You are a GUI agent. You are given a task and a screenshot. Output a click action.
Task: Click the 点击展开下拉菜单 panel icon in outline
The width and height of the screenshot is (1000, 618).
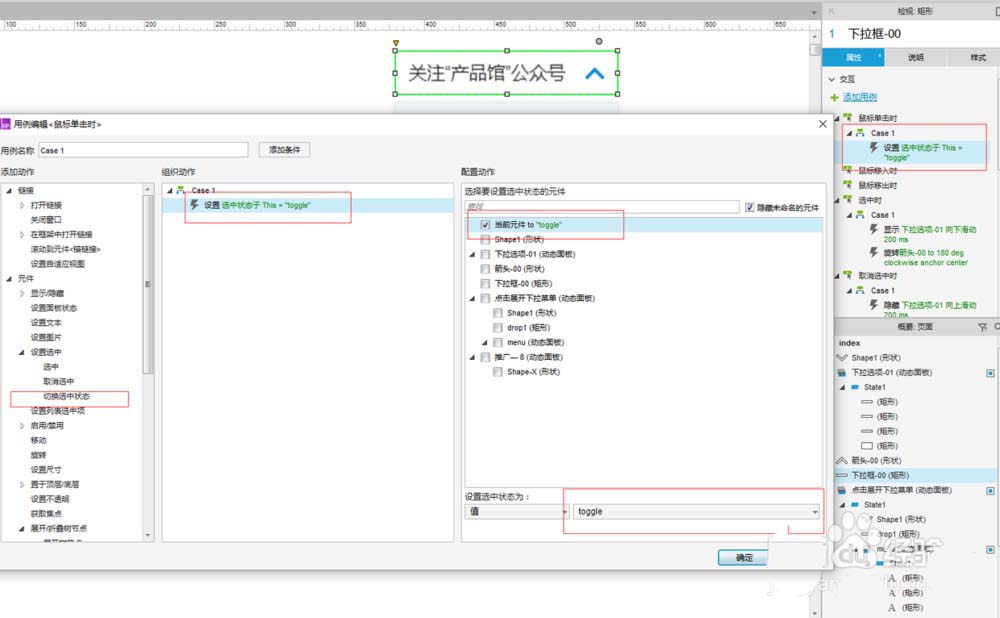[x=842, y=490]
